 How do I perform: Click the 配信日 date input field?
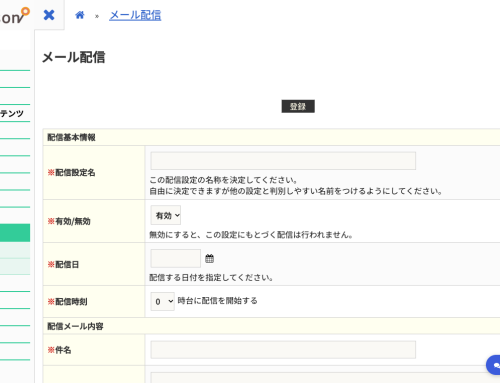point(176,258)
